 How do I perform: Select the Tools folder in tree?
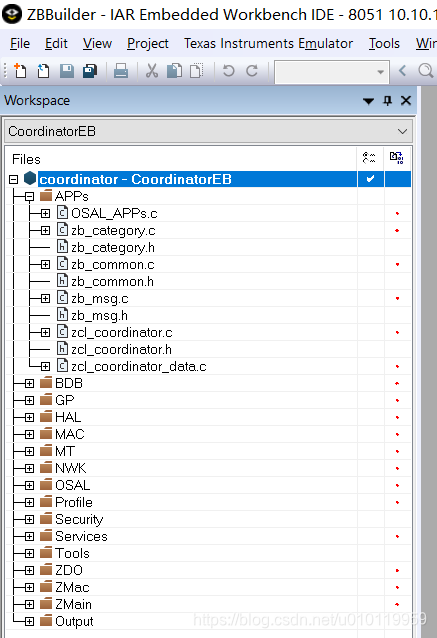(72, 553)
